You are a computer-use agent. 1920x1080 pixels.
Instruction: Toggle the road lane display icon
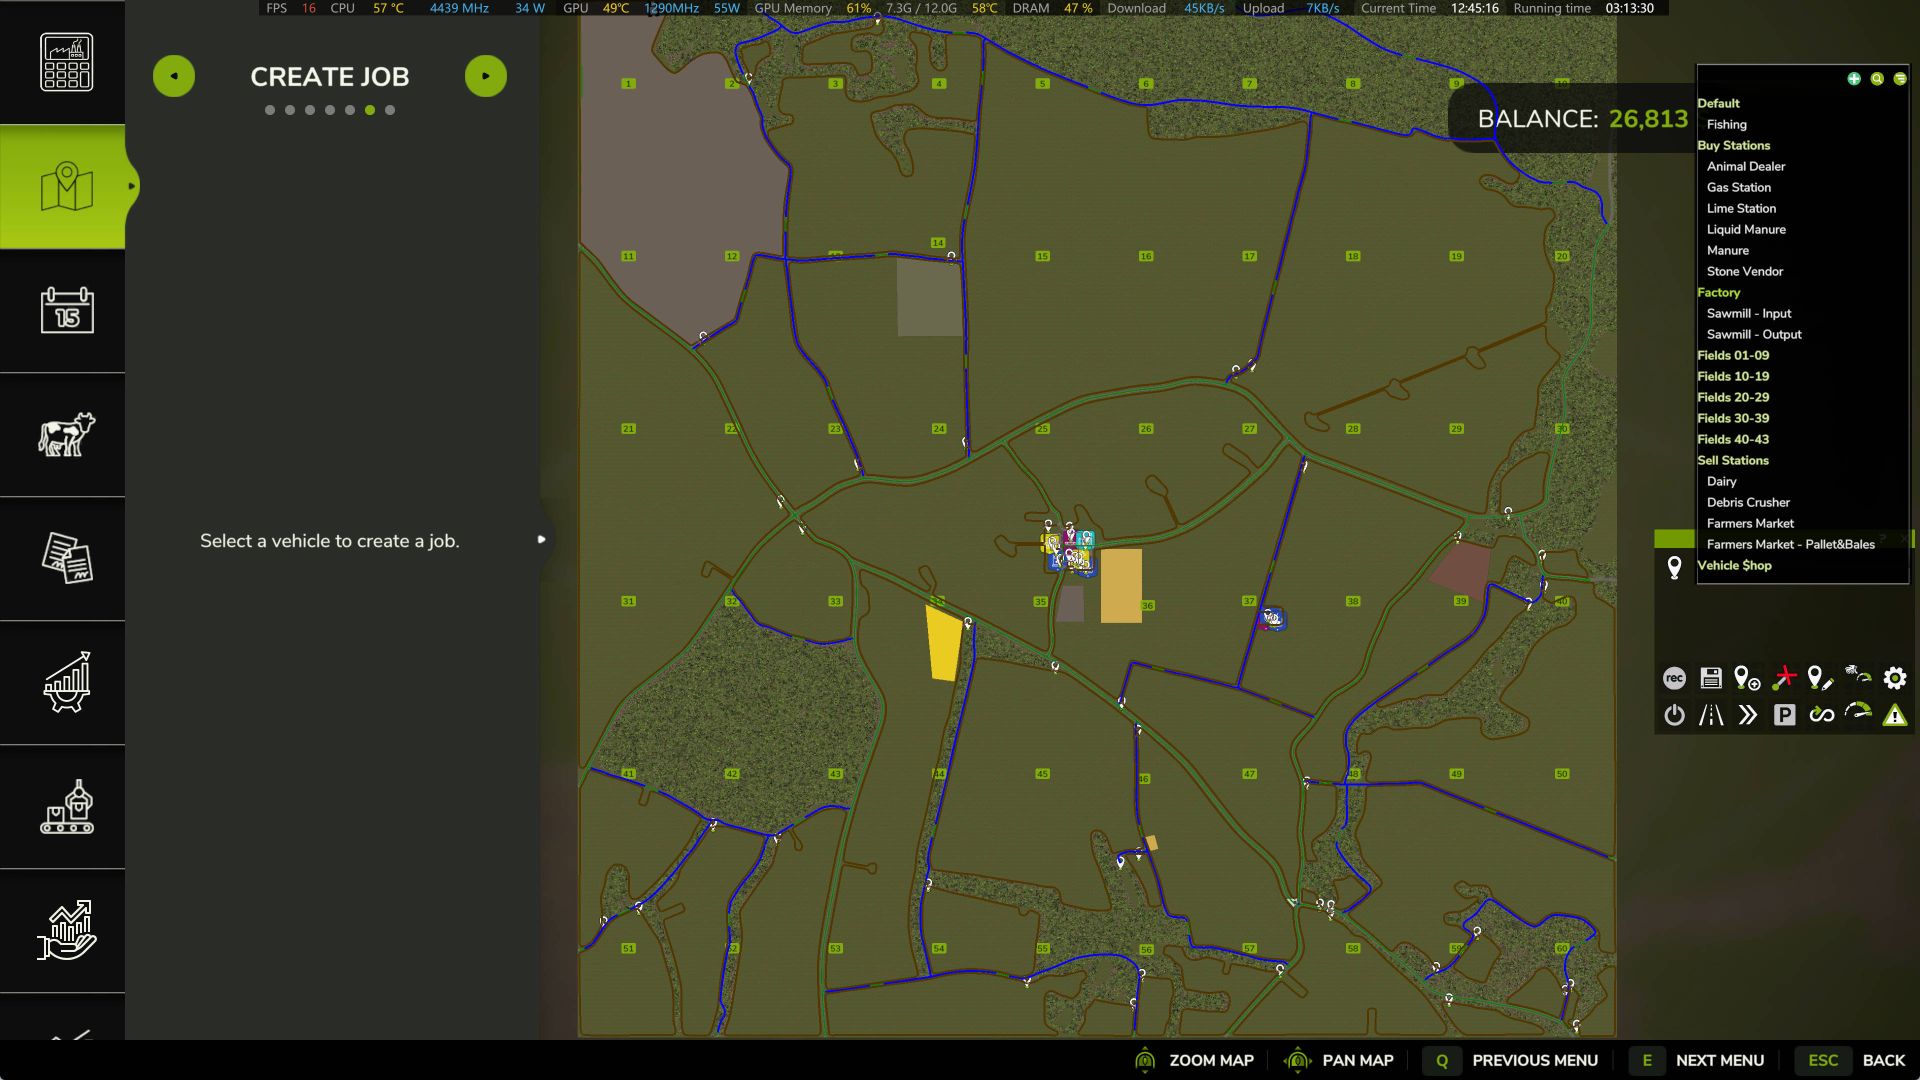point(1711,715)
